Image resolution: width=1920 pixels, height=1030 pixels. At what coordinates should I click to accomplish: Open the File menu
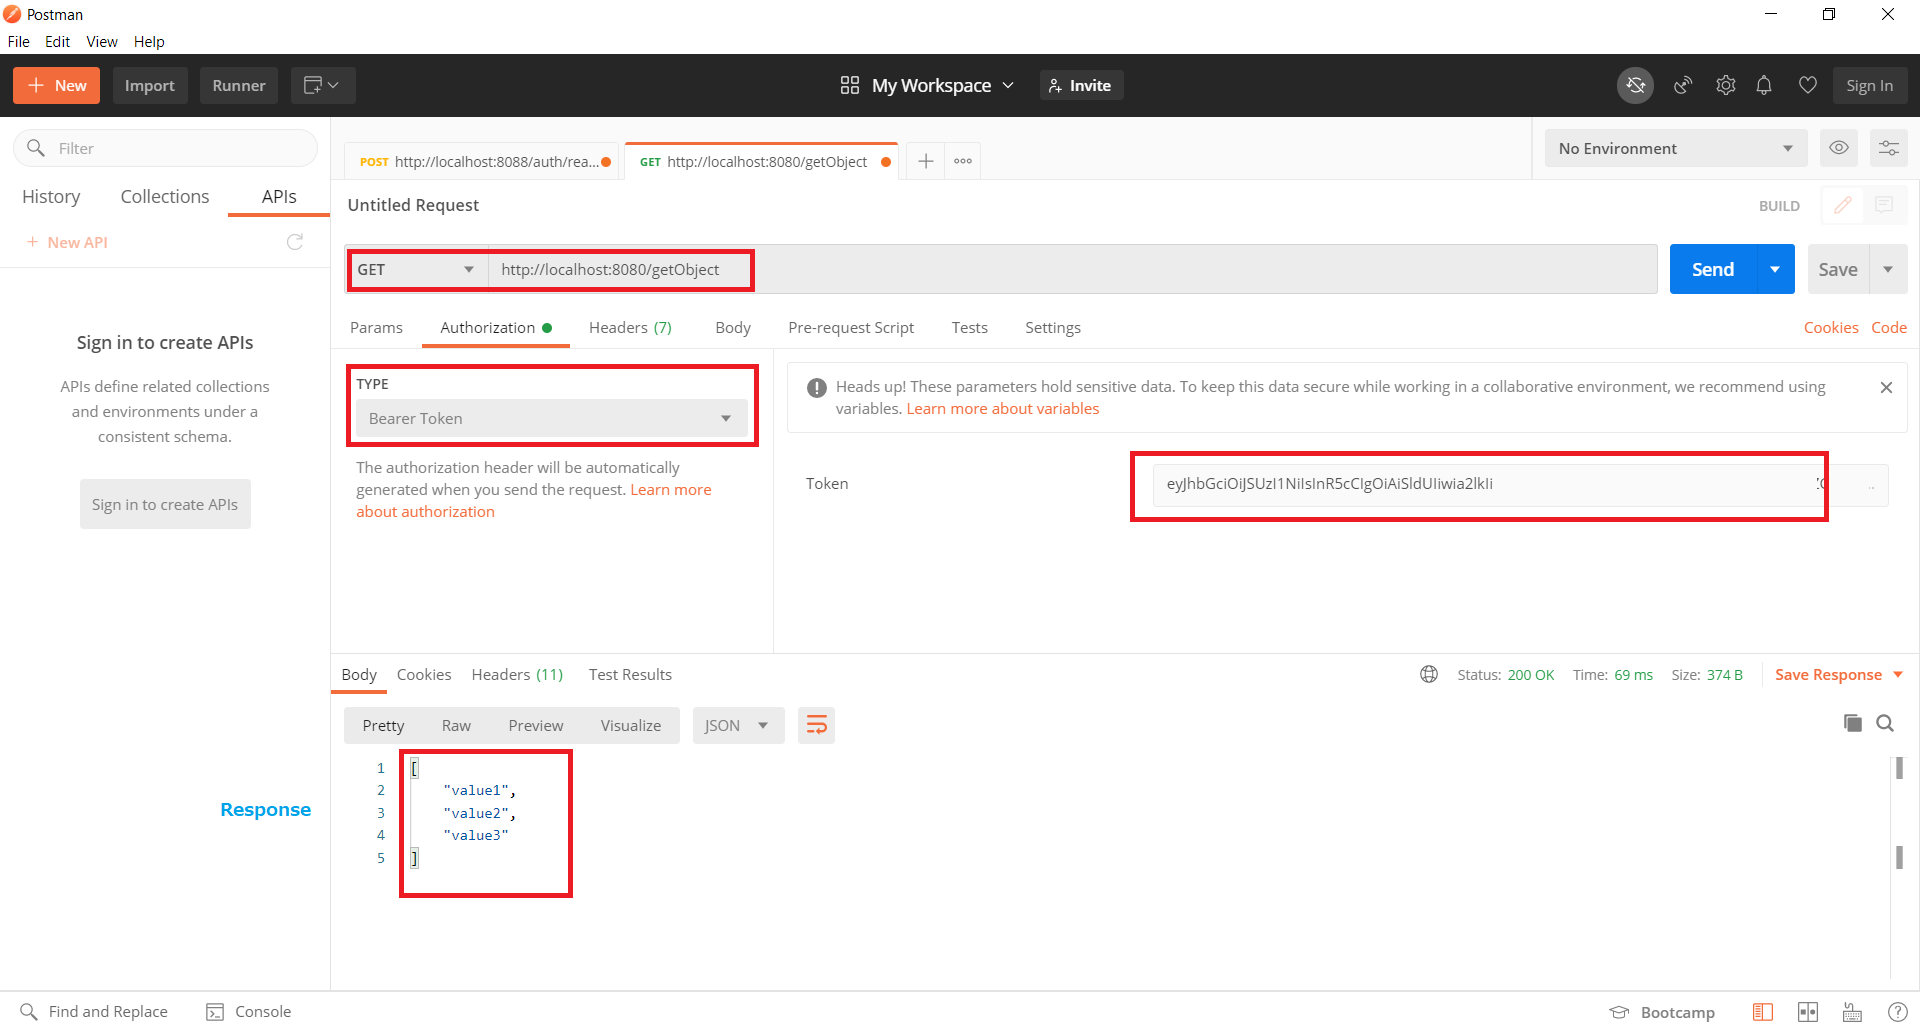19,42
